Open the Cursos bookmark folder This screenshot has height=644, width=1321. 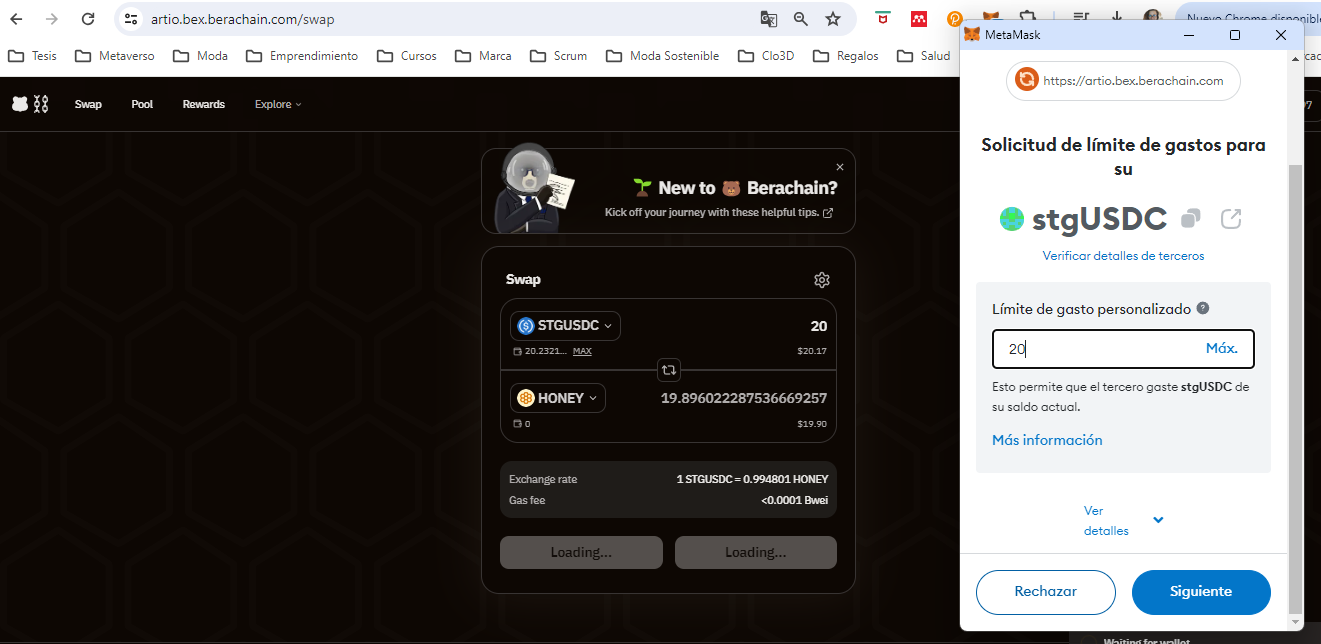coord(406,56)
